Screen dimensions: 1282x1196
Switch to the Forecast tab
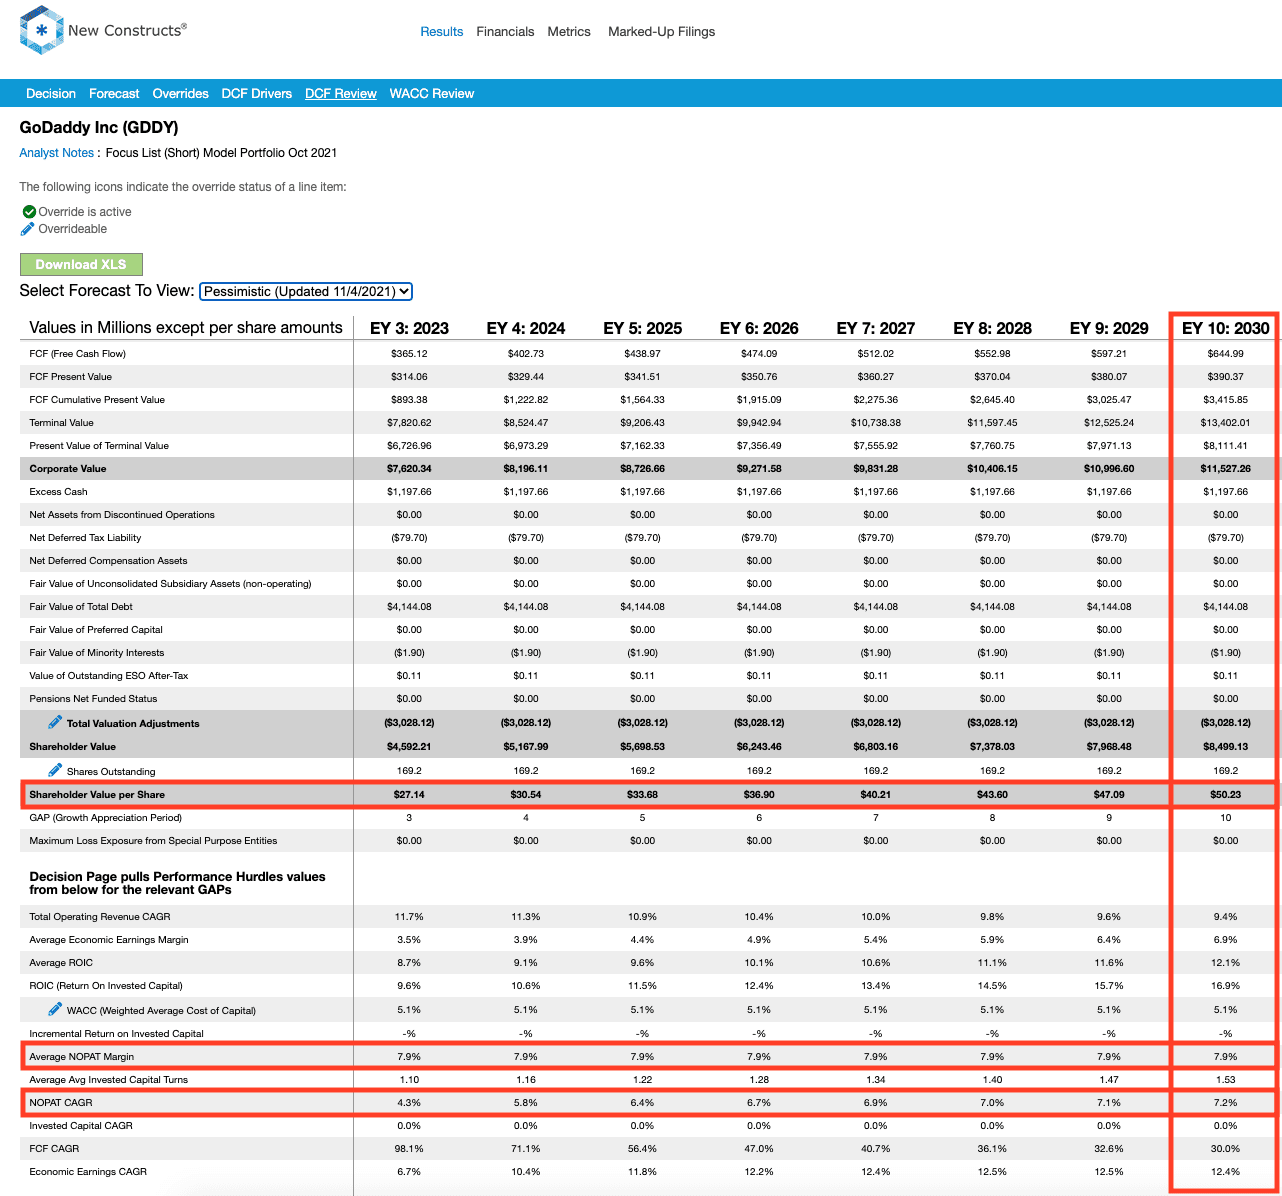pyautogui.click(x=114, y=94)
